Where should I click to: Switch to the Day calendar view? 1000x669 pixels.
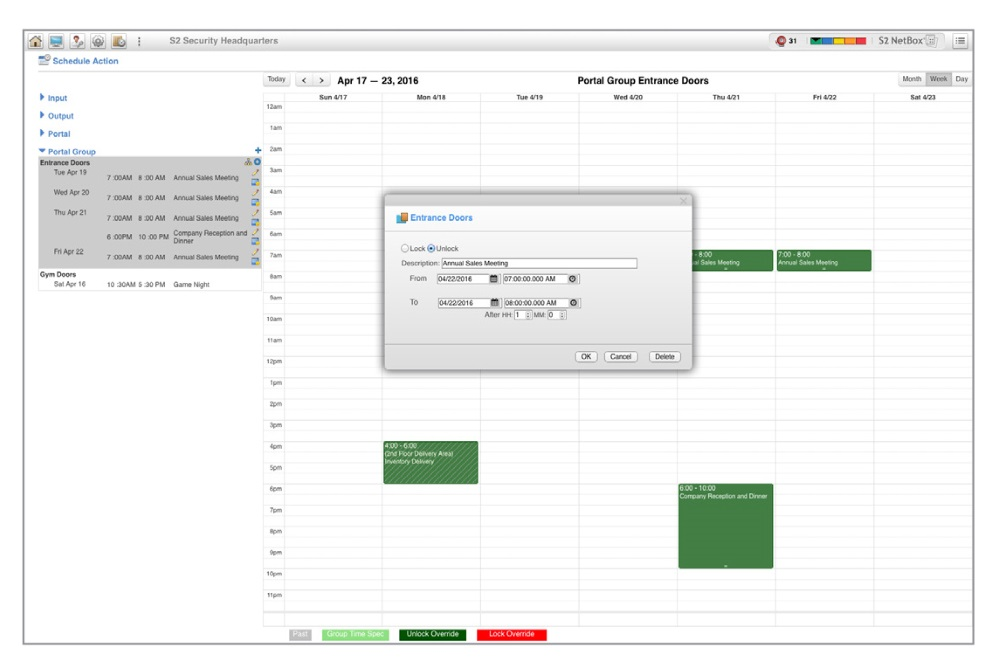[x=961, y=76]
